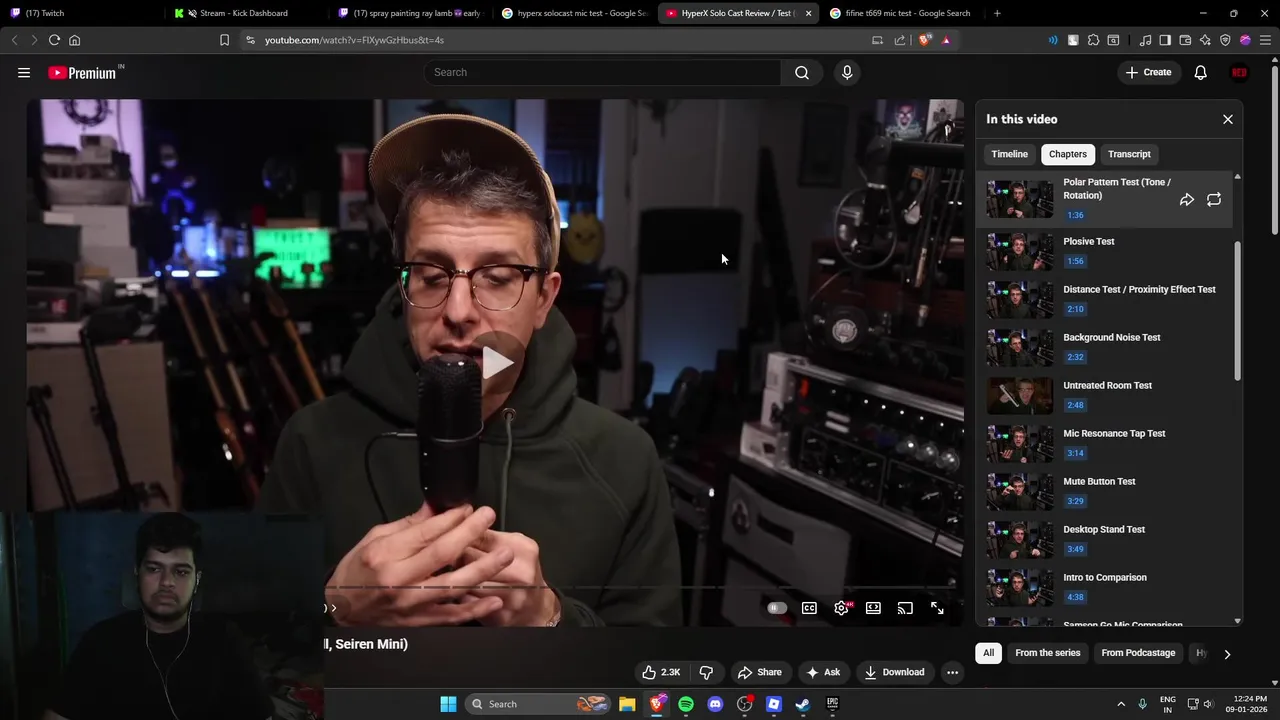This screenshot has width=1280, height=720.
Task: Open Brave Leo AI sparkle icon
Action: pyautogui.click(x=1205, y=40)
